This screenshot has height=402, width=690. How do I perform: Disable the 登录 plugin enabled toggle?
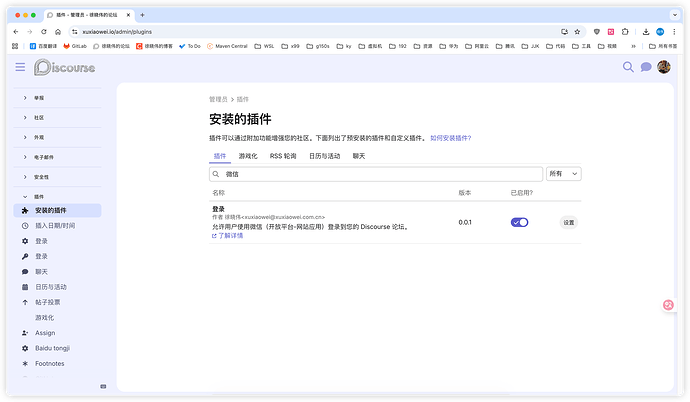click(x=519, y=222)
